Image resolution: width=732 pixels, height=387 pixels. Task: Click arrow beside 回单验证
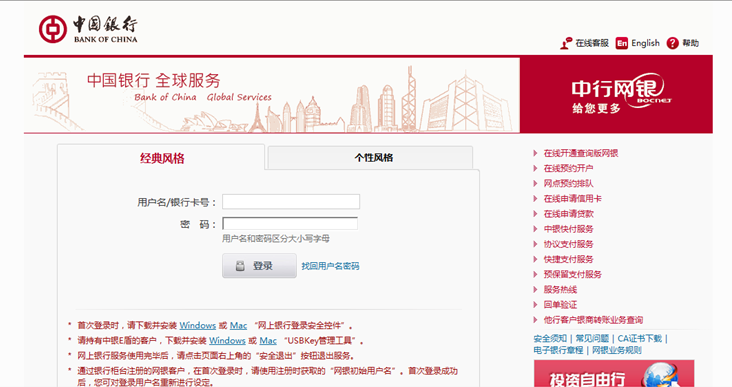pyautogui.click(x=535, y=304)
